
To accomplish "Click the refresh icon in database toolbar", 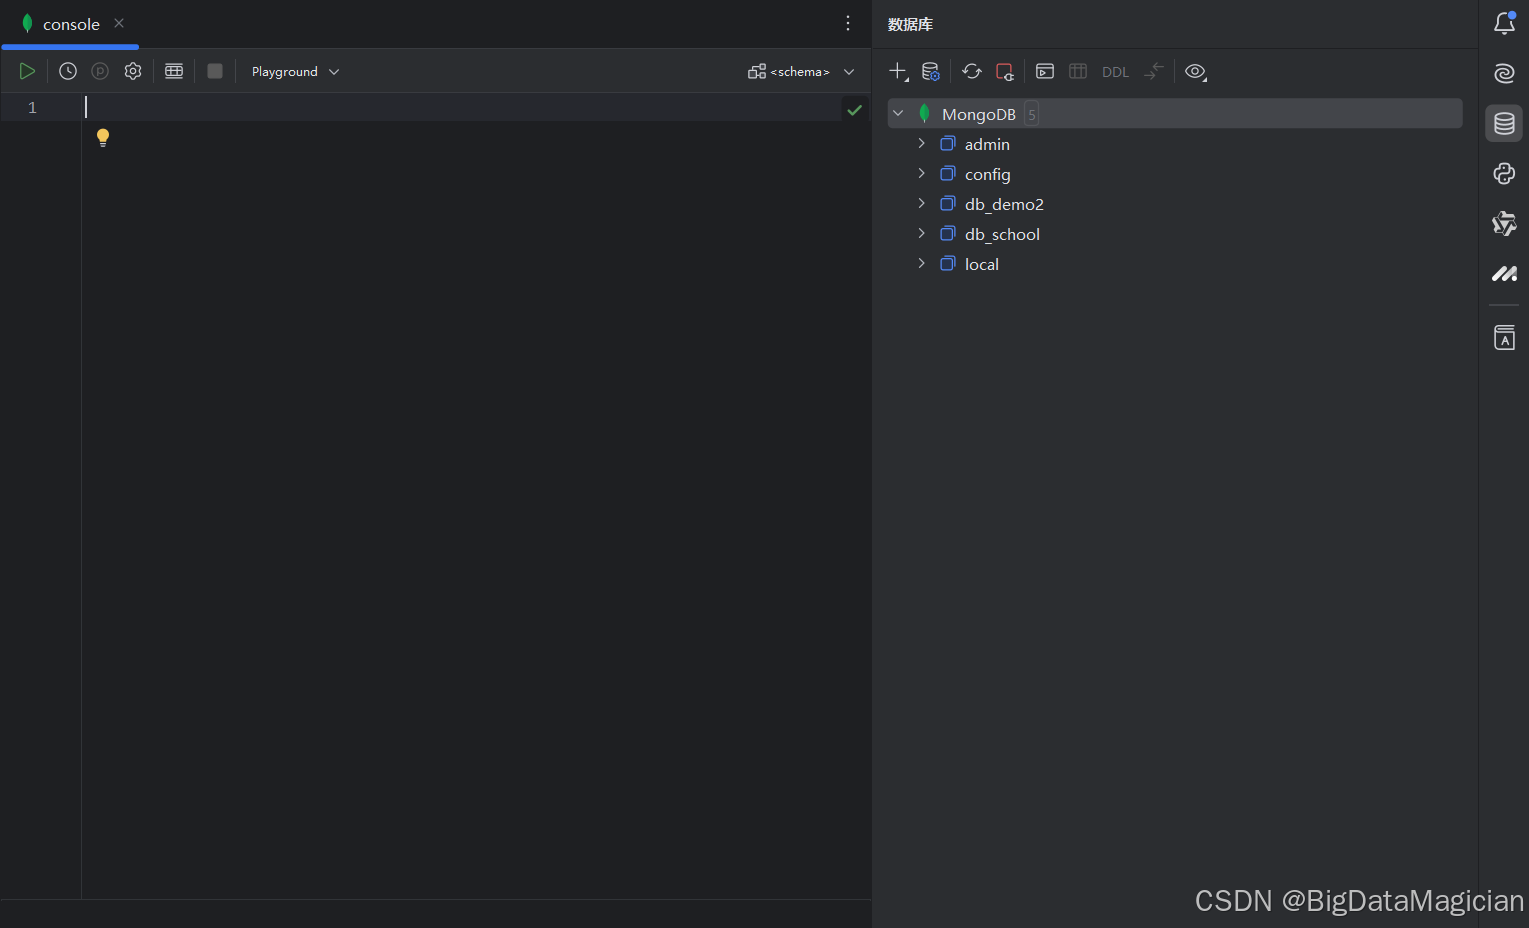I will [971, 71].
